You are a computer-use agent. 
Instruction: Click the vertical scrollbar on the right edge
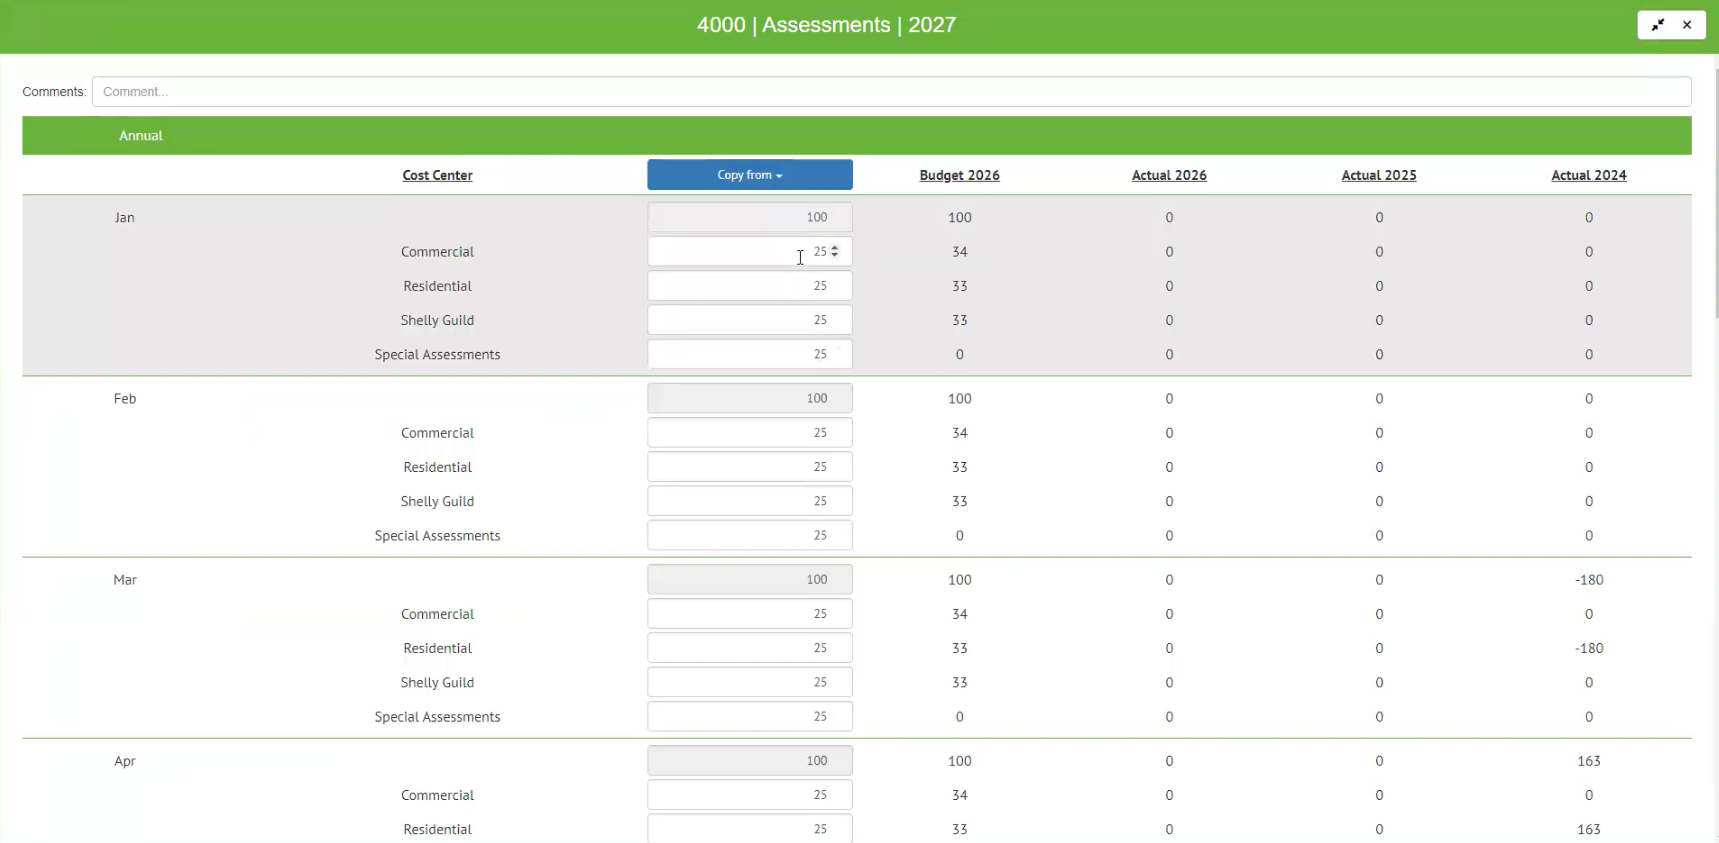pos(1716,195)
